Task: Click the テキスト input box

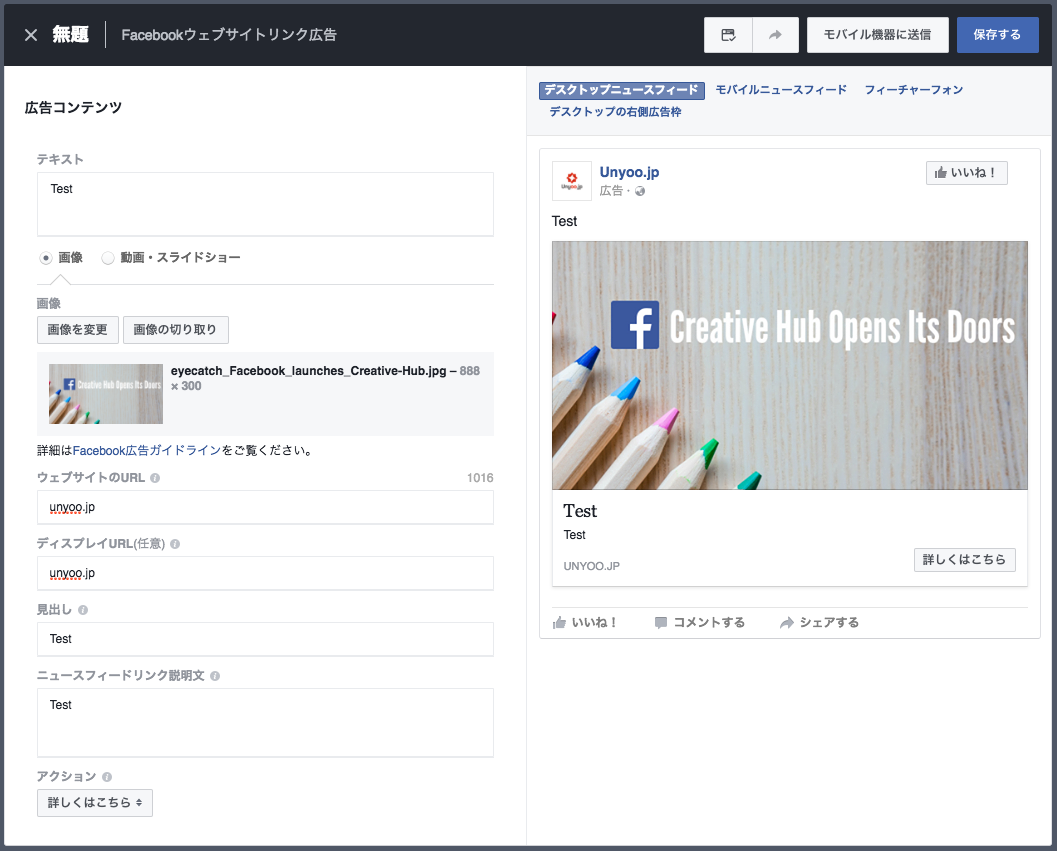Action: pyautogui.click(x=265, y=204)
